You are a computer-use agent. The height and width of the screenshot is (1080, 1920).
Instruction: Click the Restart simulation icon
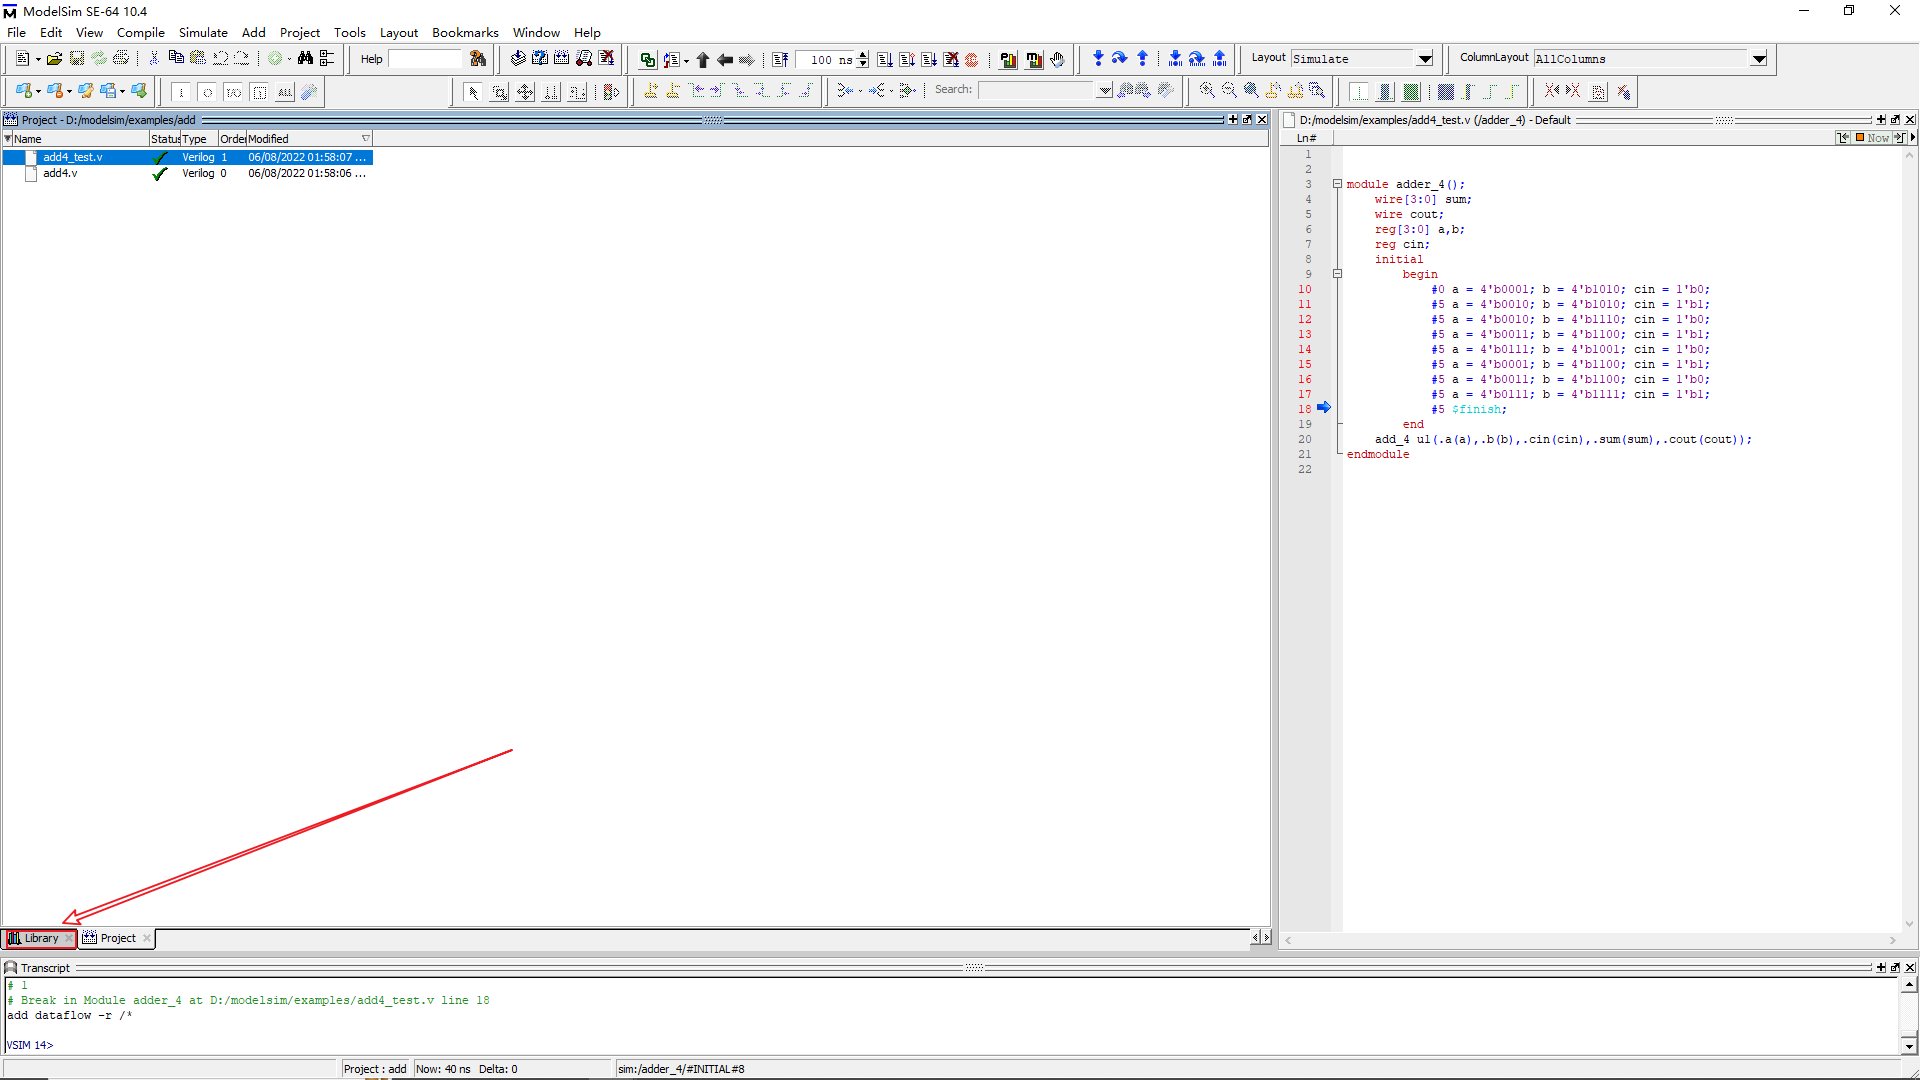pos(780,60)
